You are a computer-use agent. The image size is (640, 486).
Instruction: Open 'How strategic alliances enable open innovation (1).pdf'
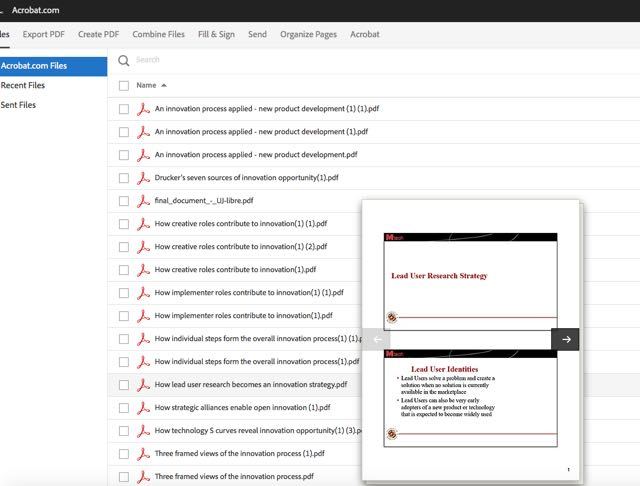pos(242,407)
